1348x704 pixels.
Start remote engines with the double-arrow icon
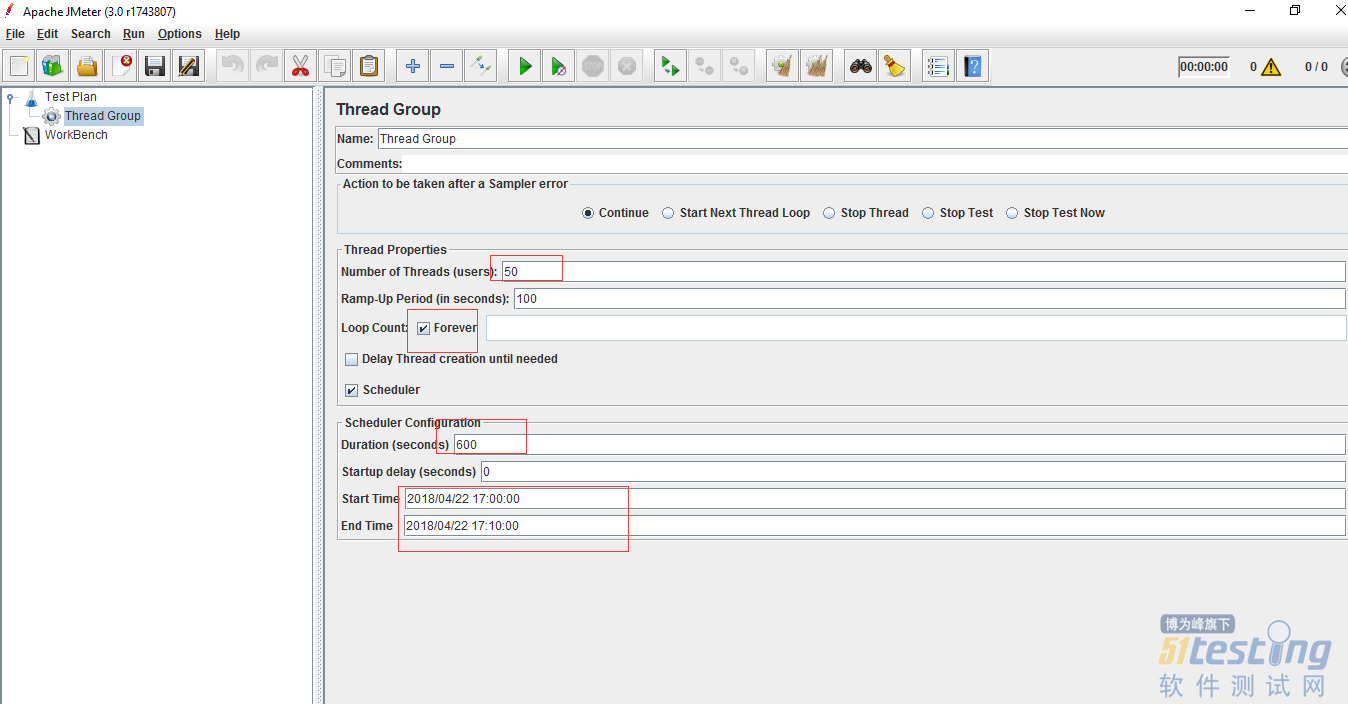[x=671, y=67]
